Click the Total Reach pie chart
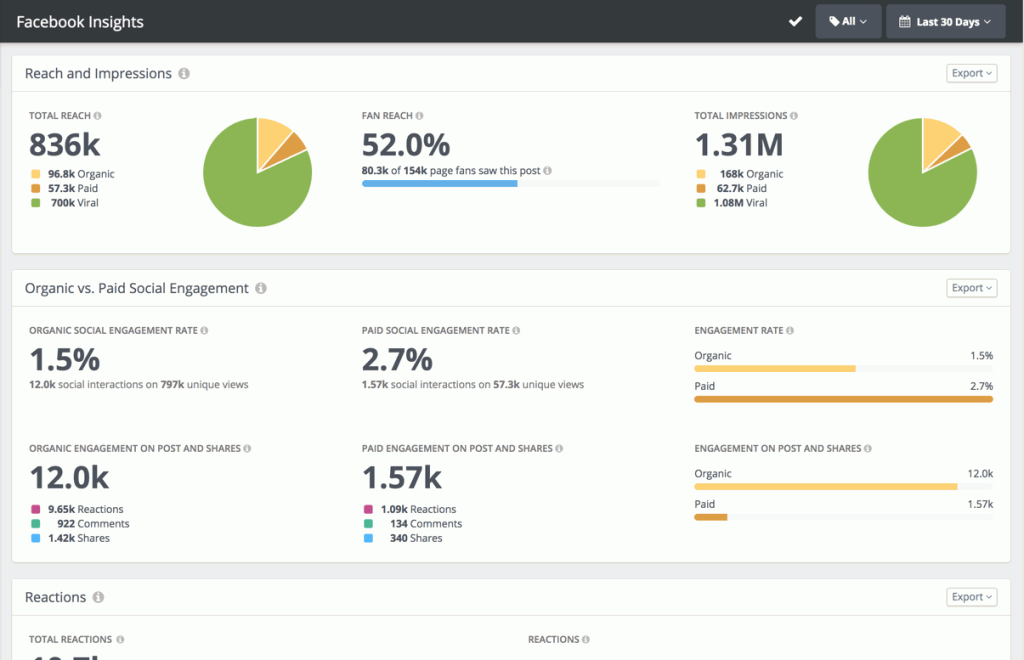Image resolution: width=1024 pixels, height=660 pixels. (257, 172)
